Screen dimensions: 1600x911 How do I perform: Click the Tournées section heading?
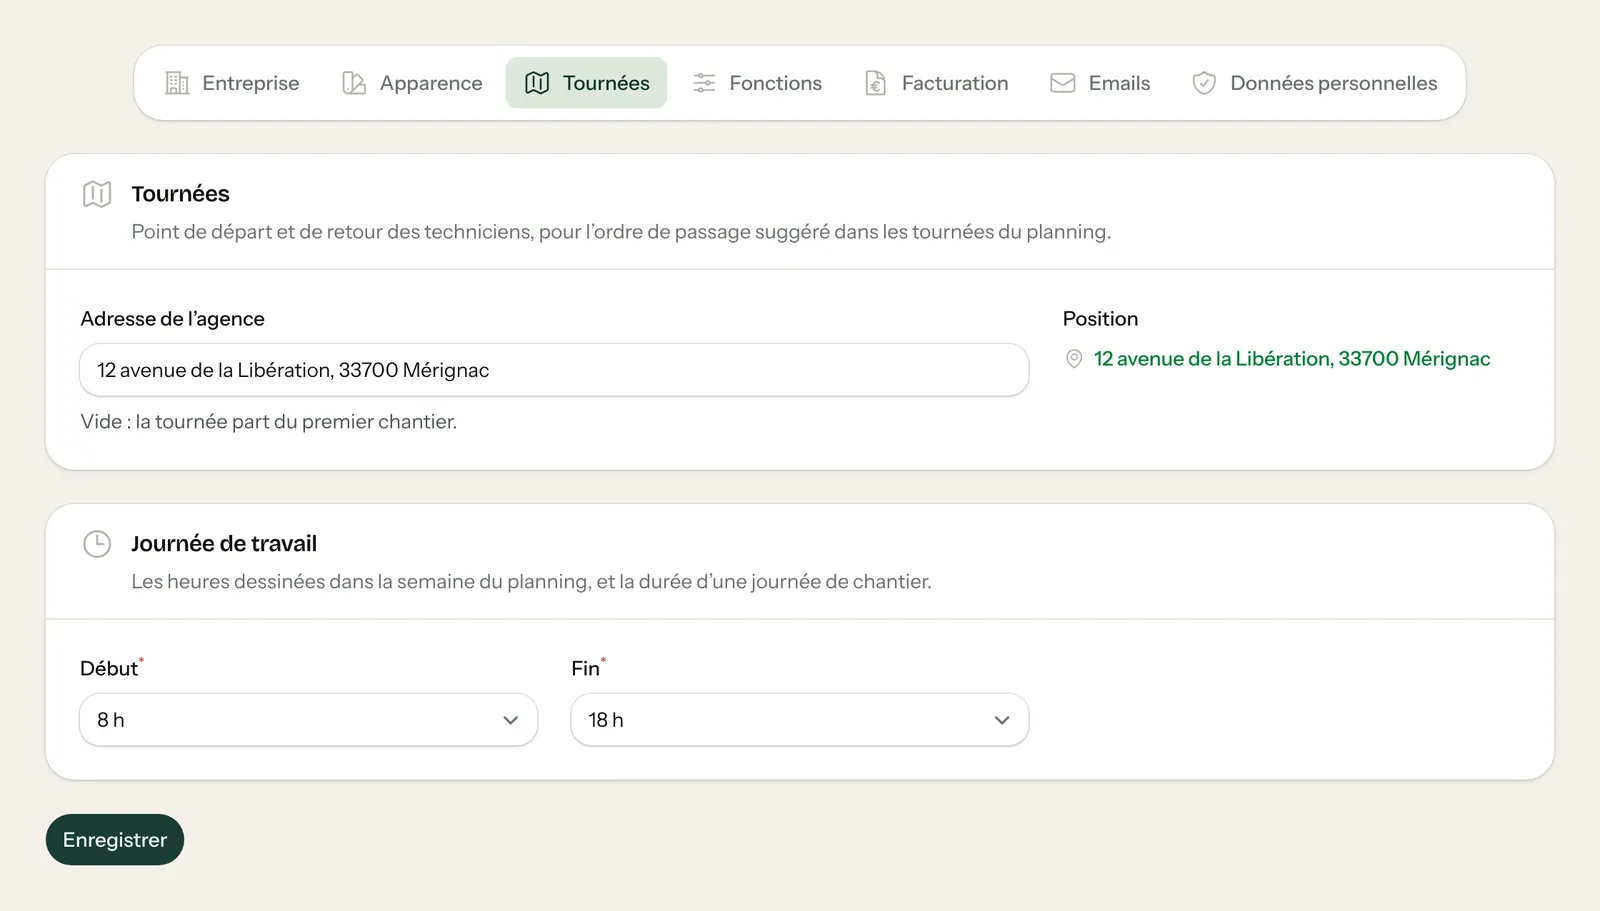click(x=181, y=194)
